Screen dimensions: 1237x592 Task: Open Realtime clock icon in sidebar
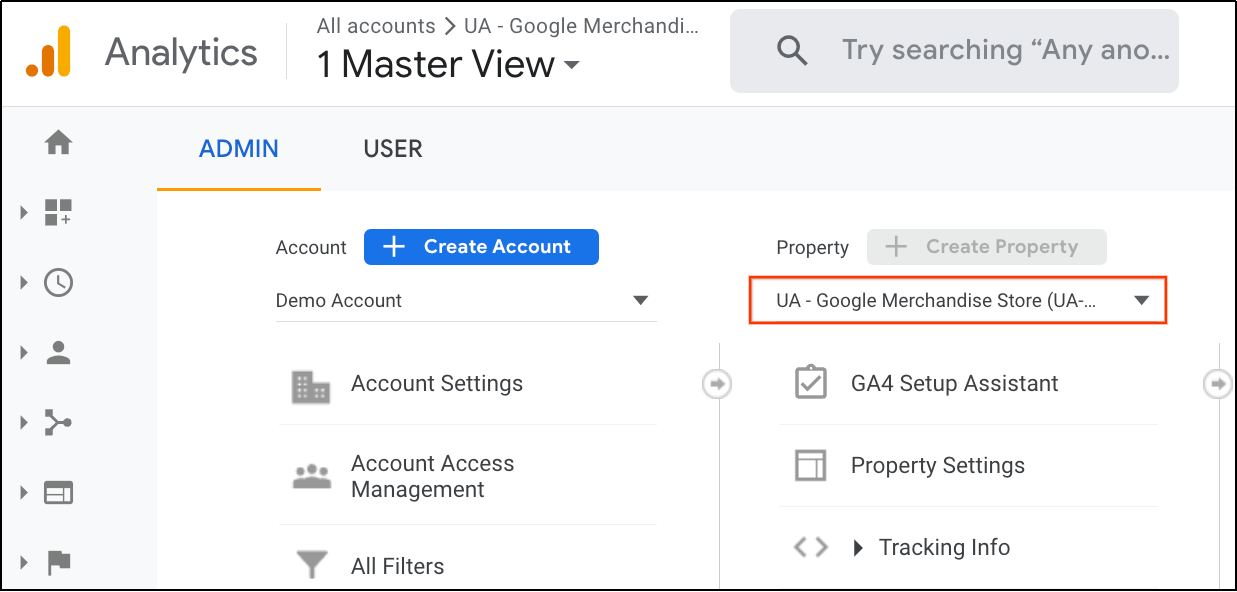click(59, 283)
